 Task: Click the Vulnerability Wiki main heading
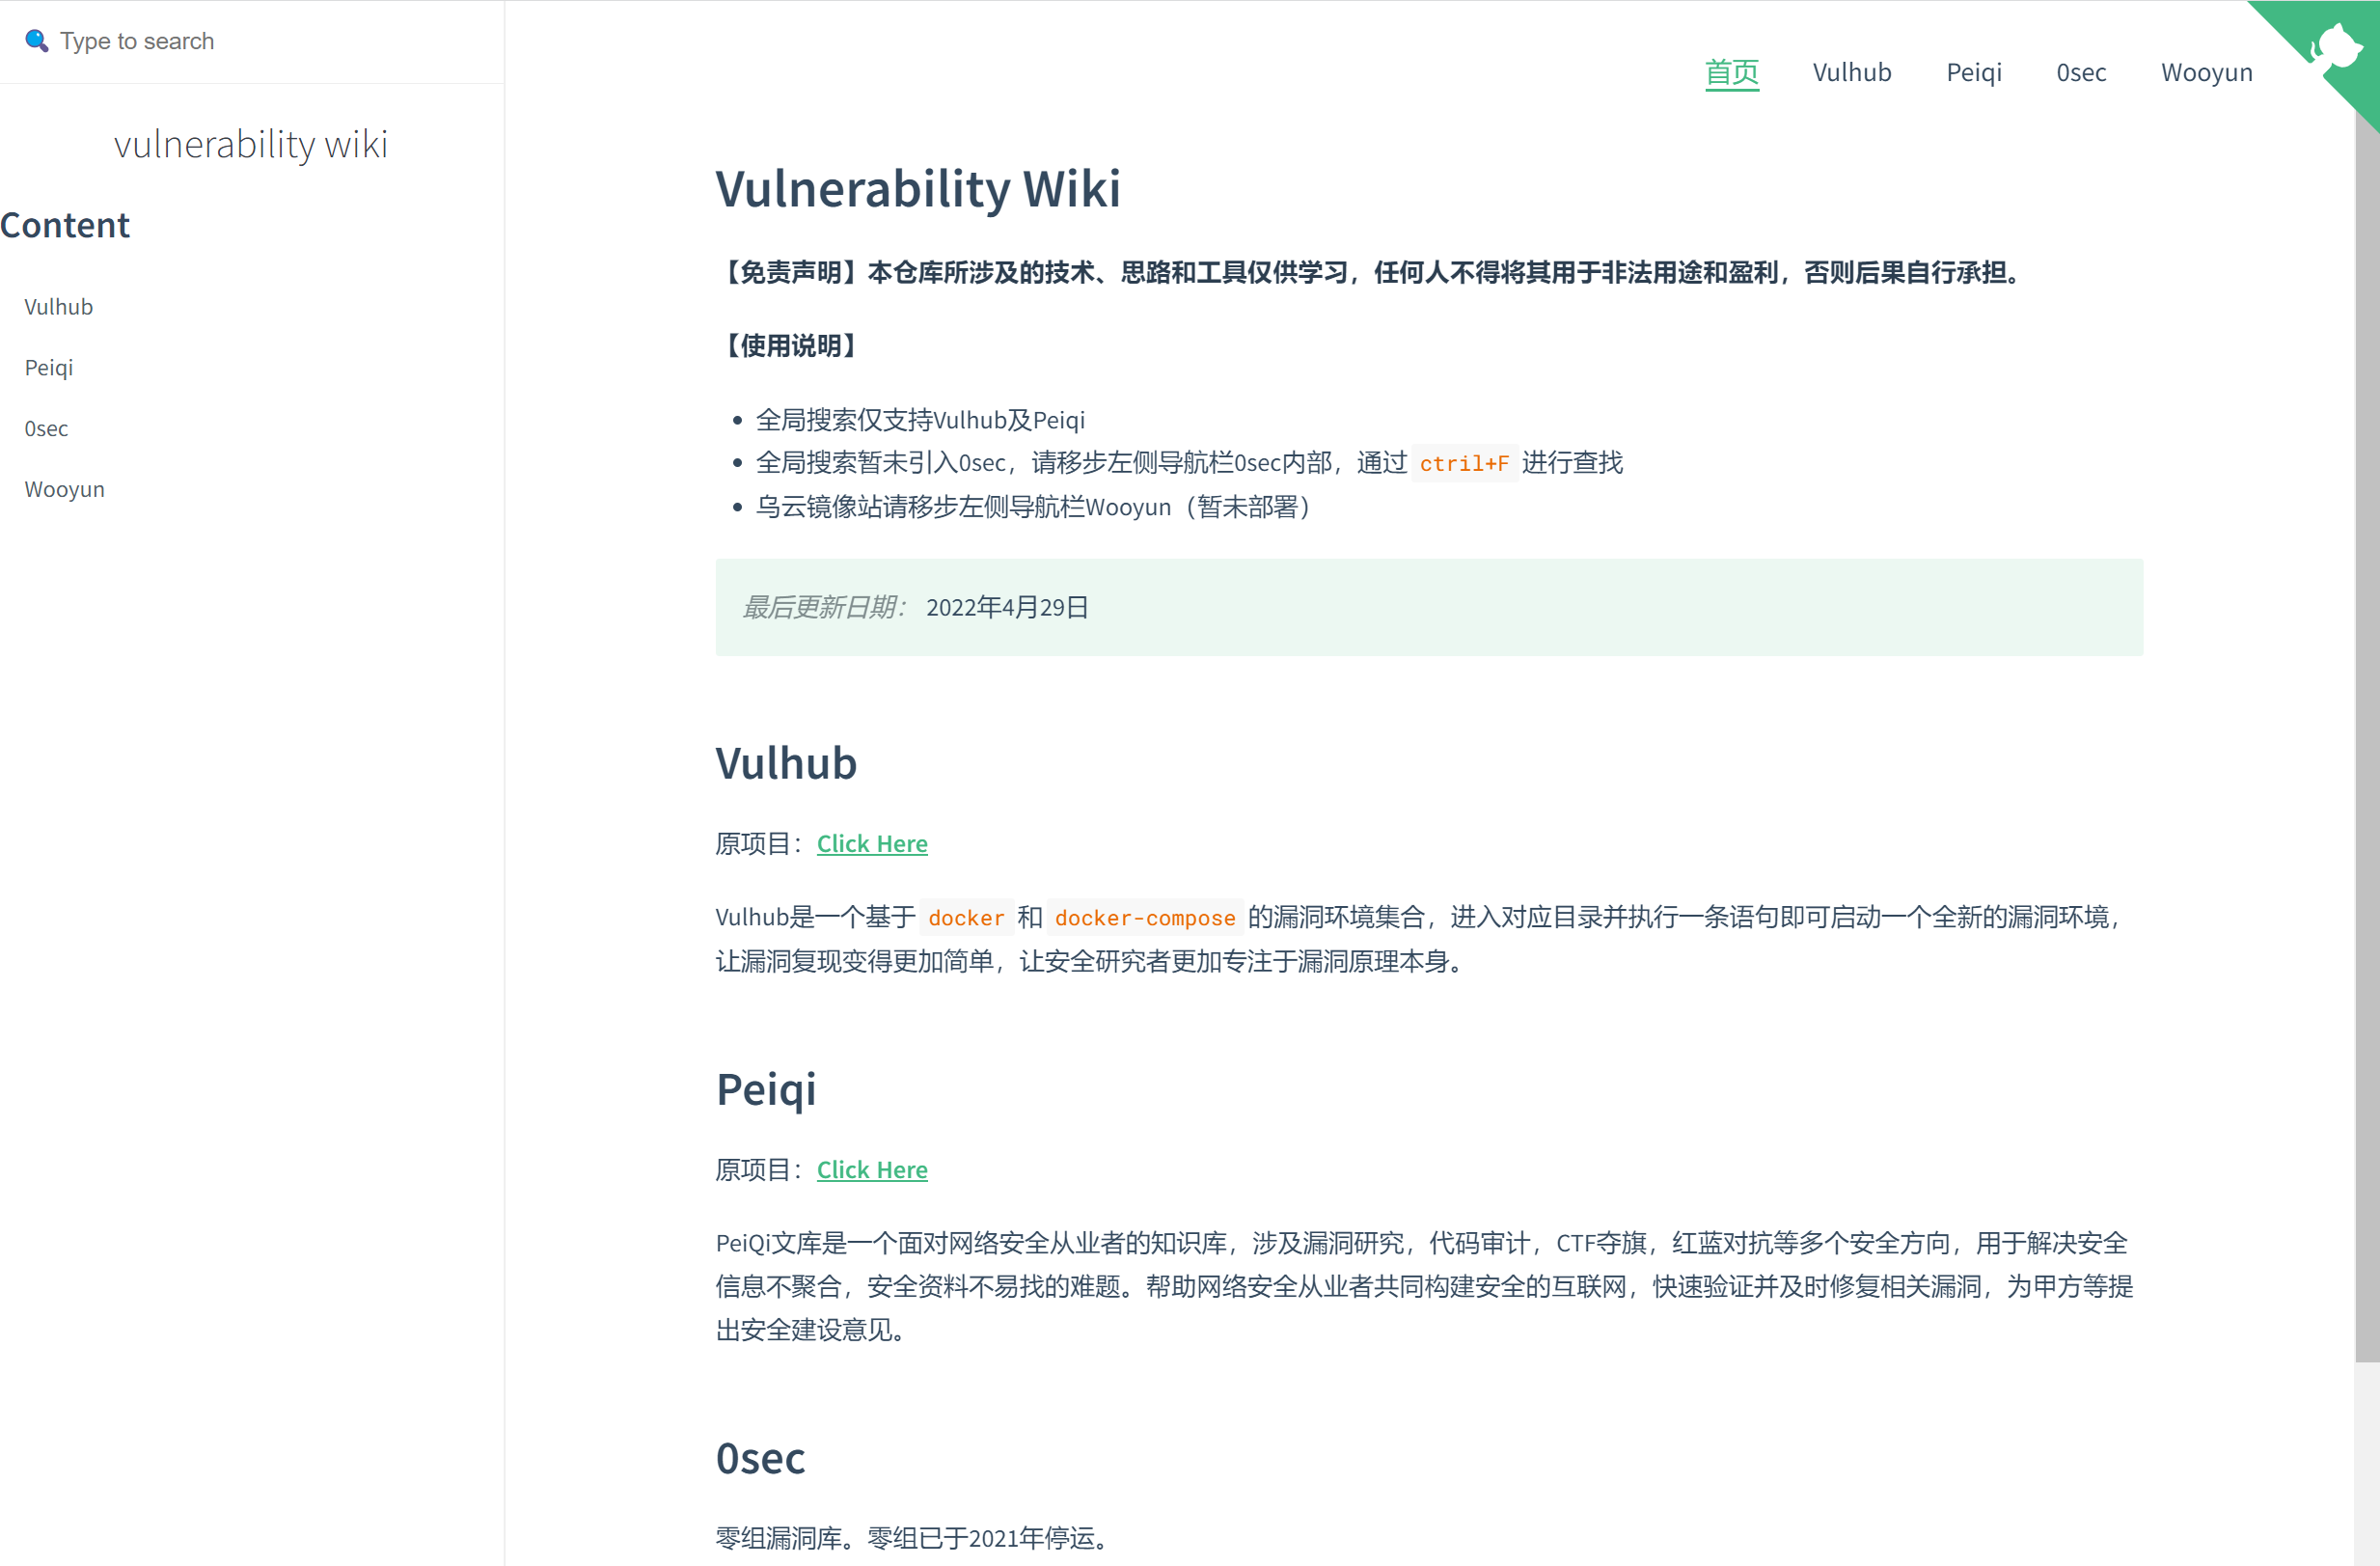point(917,188)
